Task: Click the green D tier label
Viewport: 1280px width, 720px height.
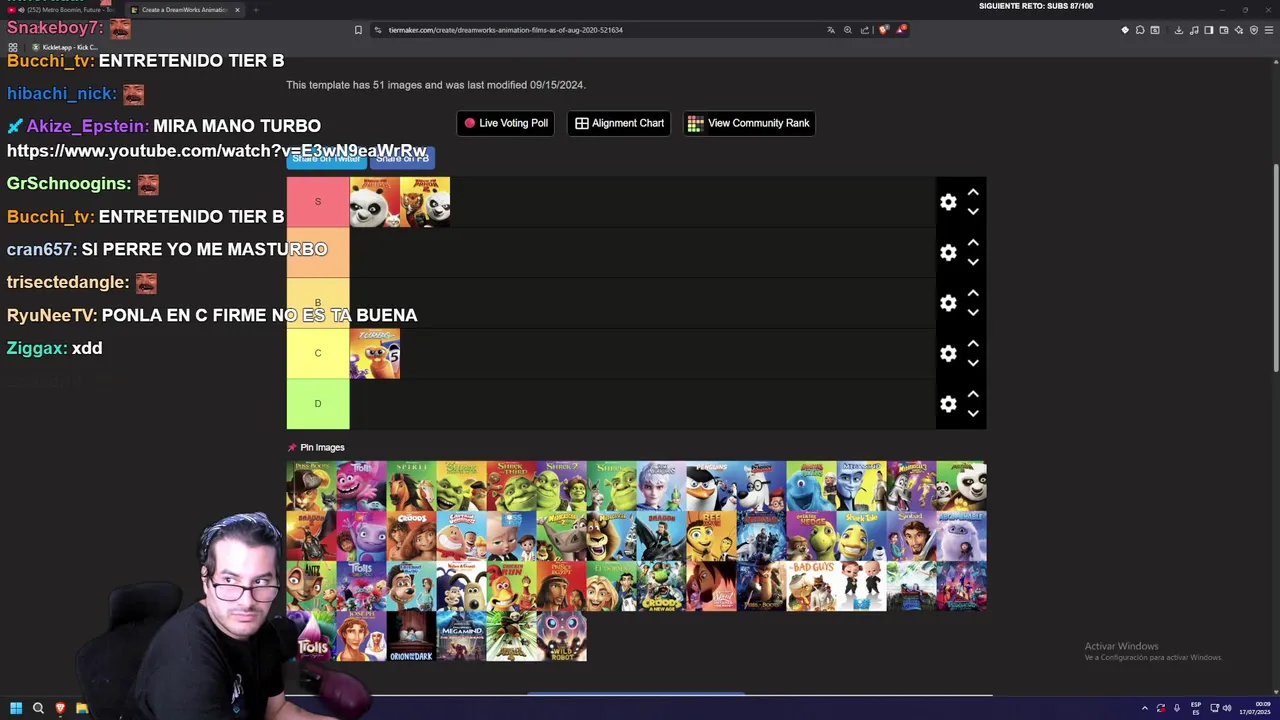Action: 318,404
